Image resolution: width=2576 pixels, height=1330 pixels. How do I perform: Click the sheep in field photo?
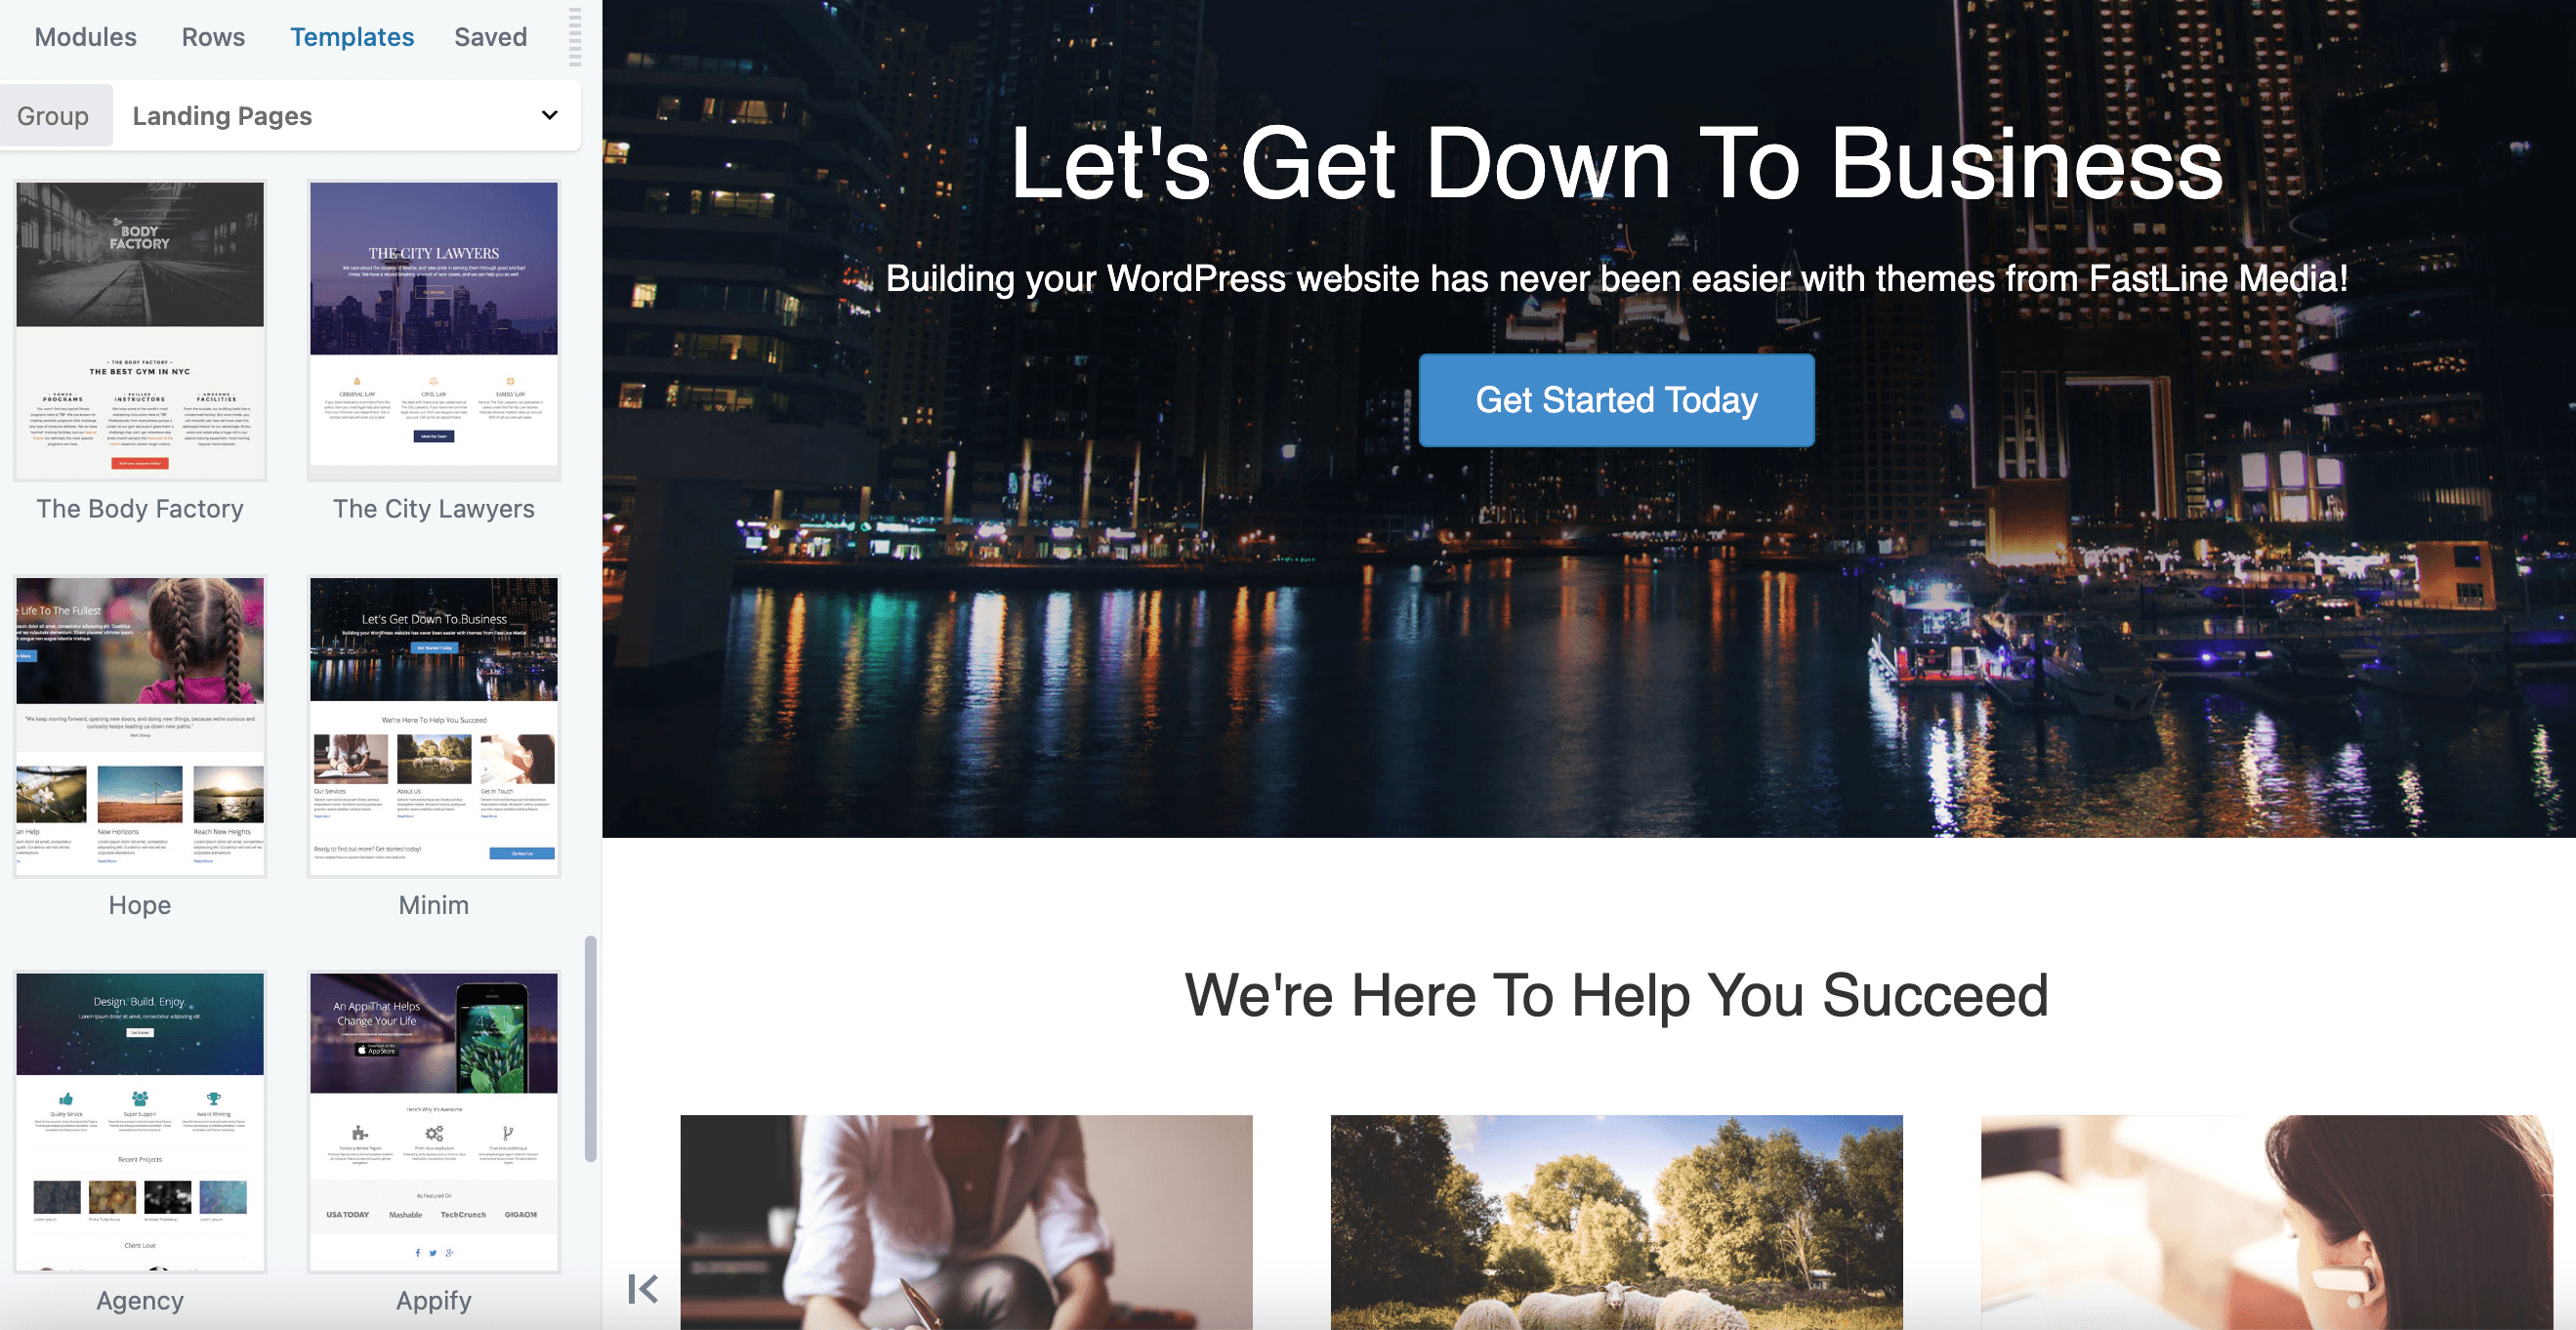tap(1616, 1222)
